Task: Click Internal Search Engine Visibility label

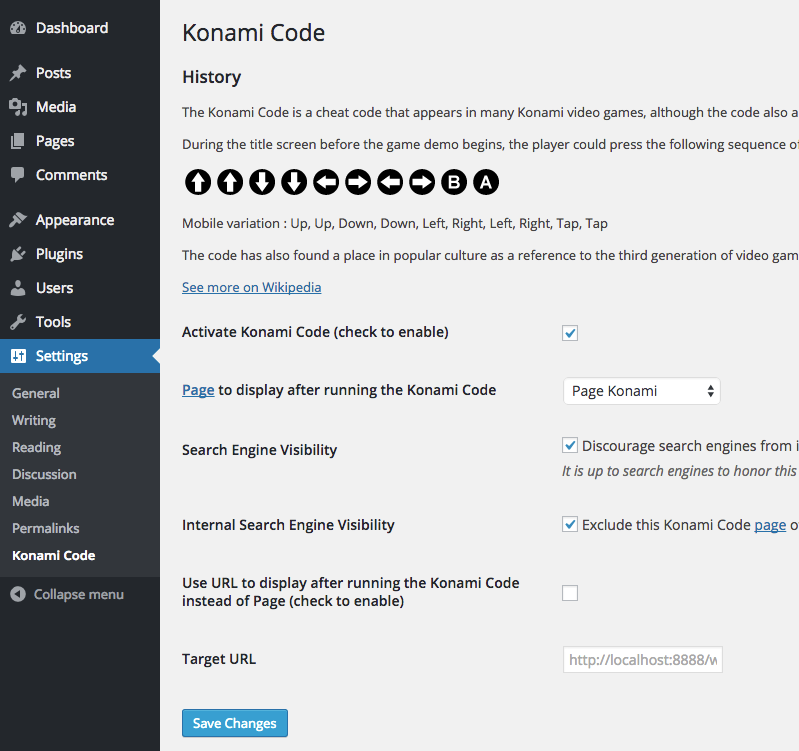Action: coord(288,525)
